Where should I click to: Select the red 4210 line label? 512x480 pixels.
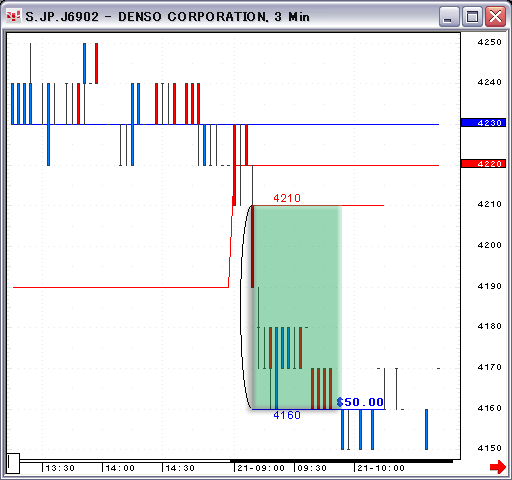[x=287, y=198]
